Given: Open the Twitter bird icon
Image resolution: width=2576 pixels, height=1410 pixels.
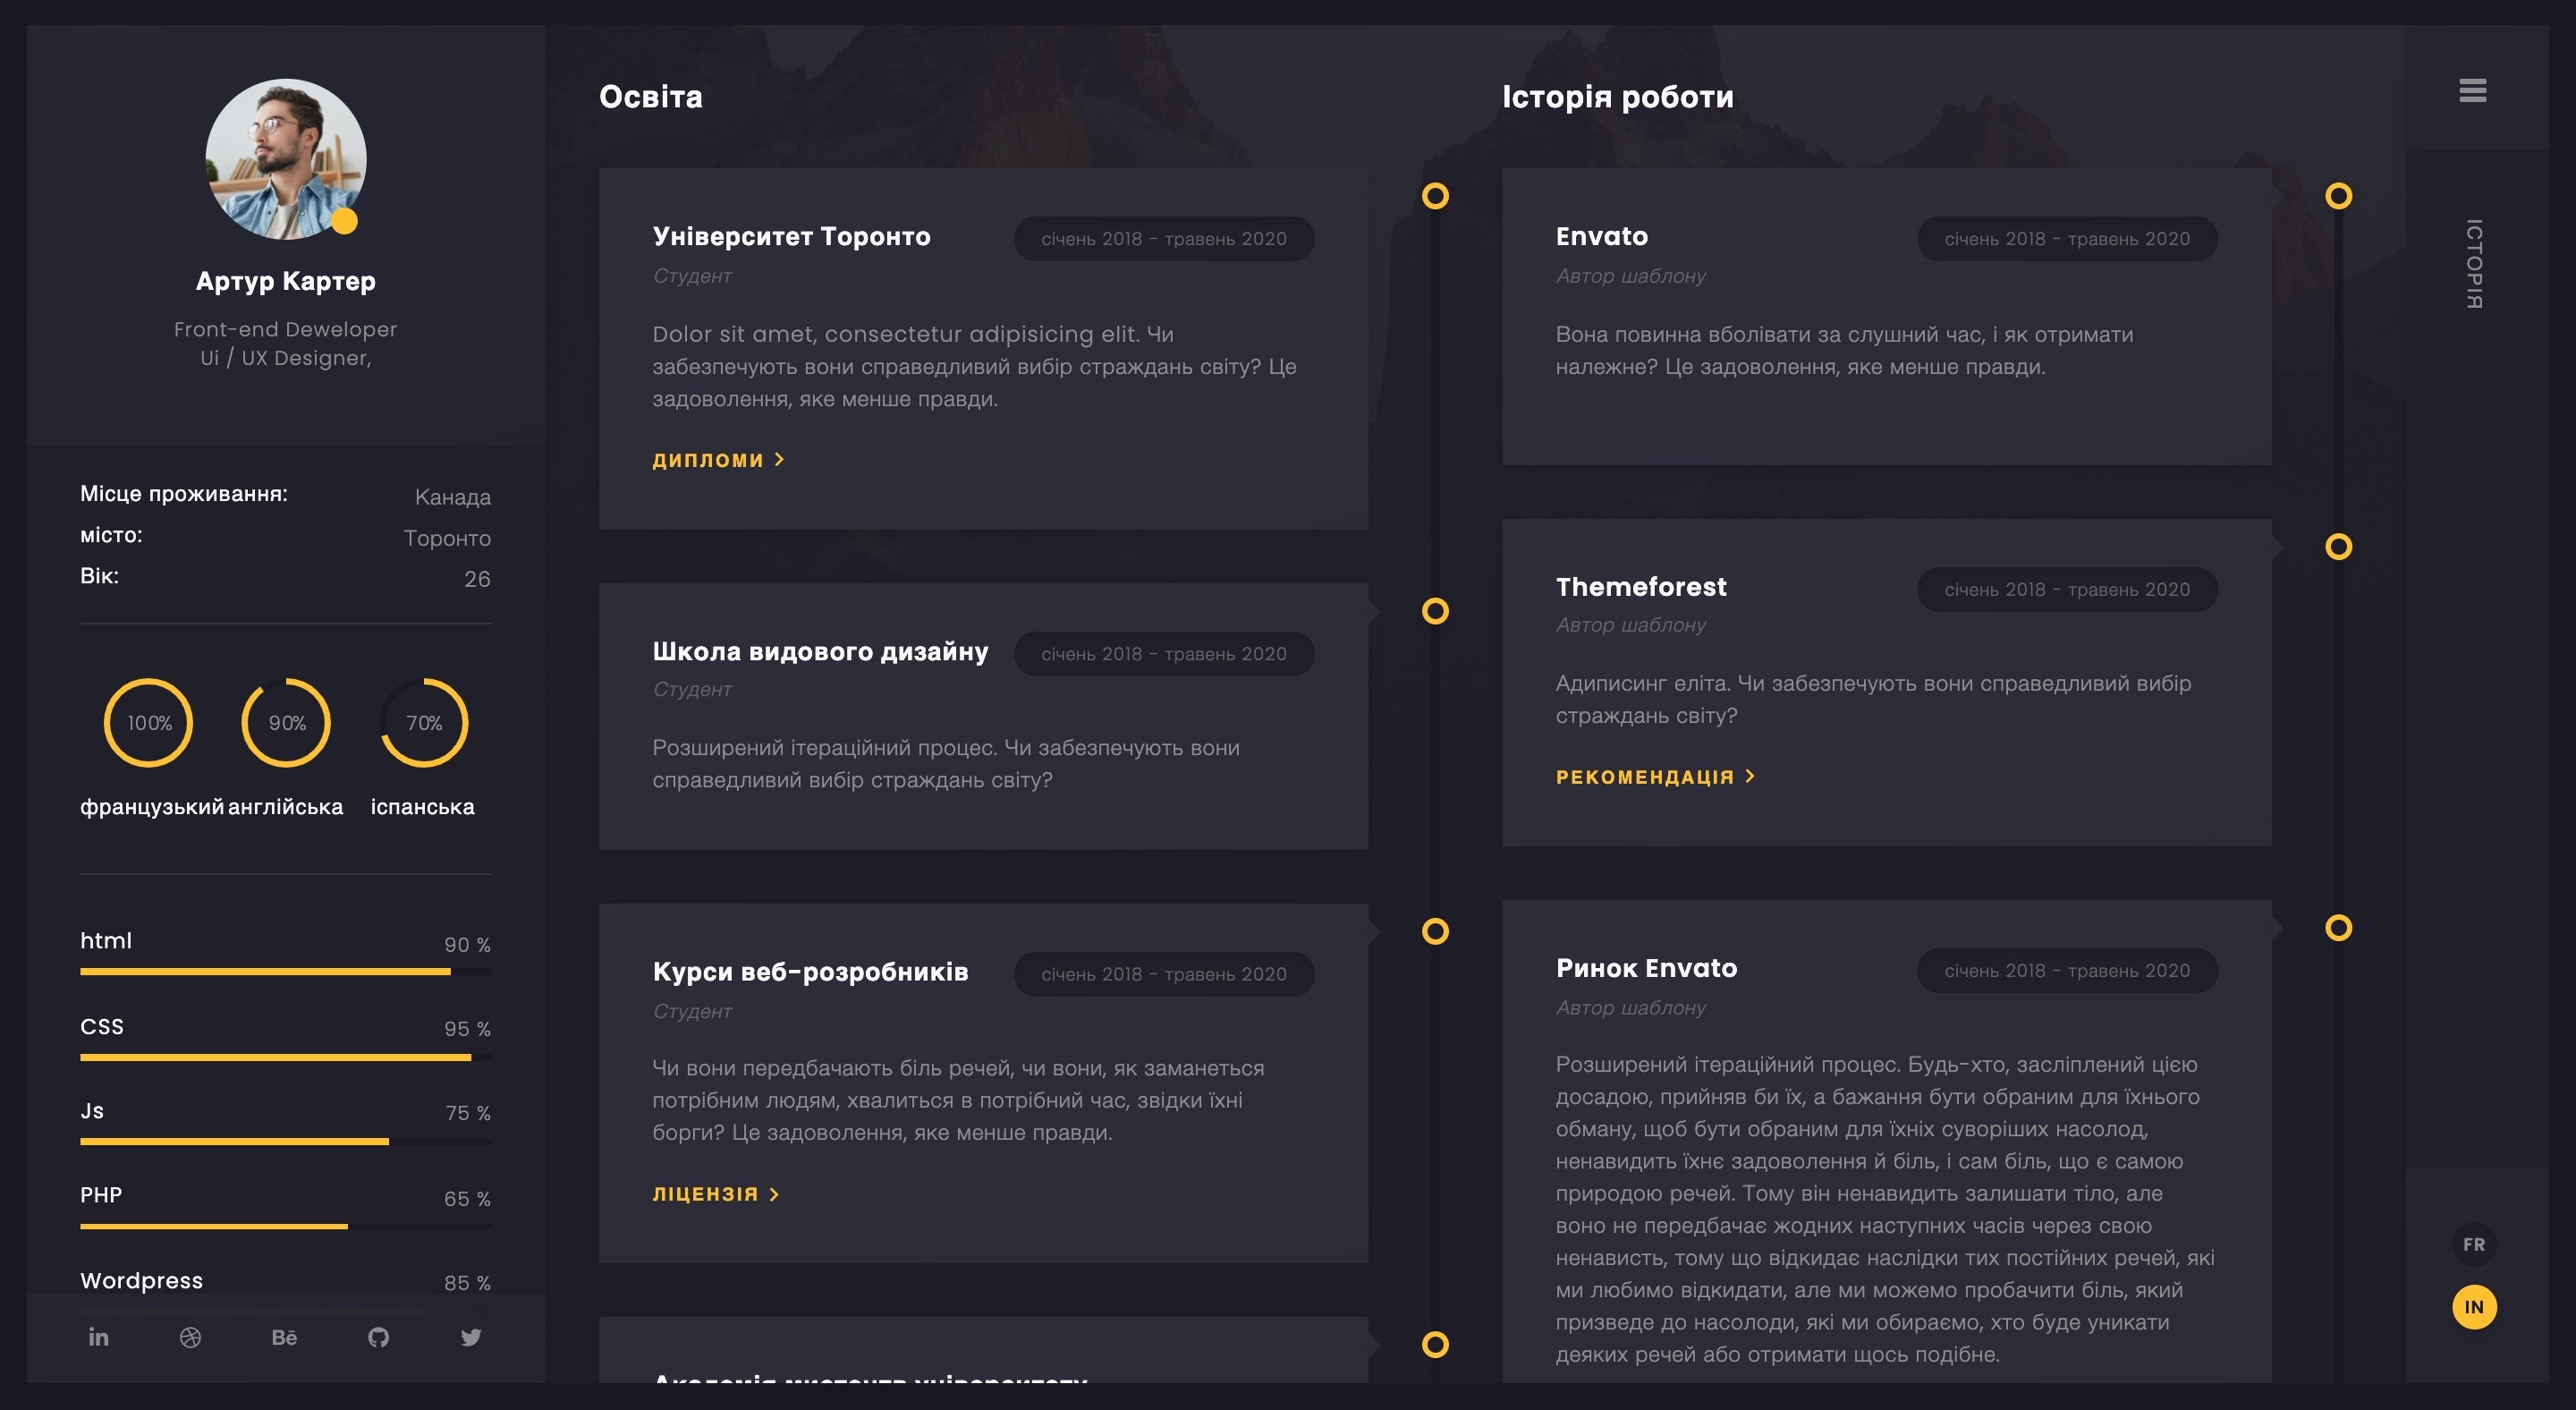Looking at the screenshot, I should point(471,1337).
